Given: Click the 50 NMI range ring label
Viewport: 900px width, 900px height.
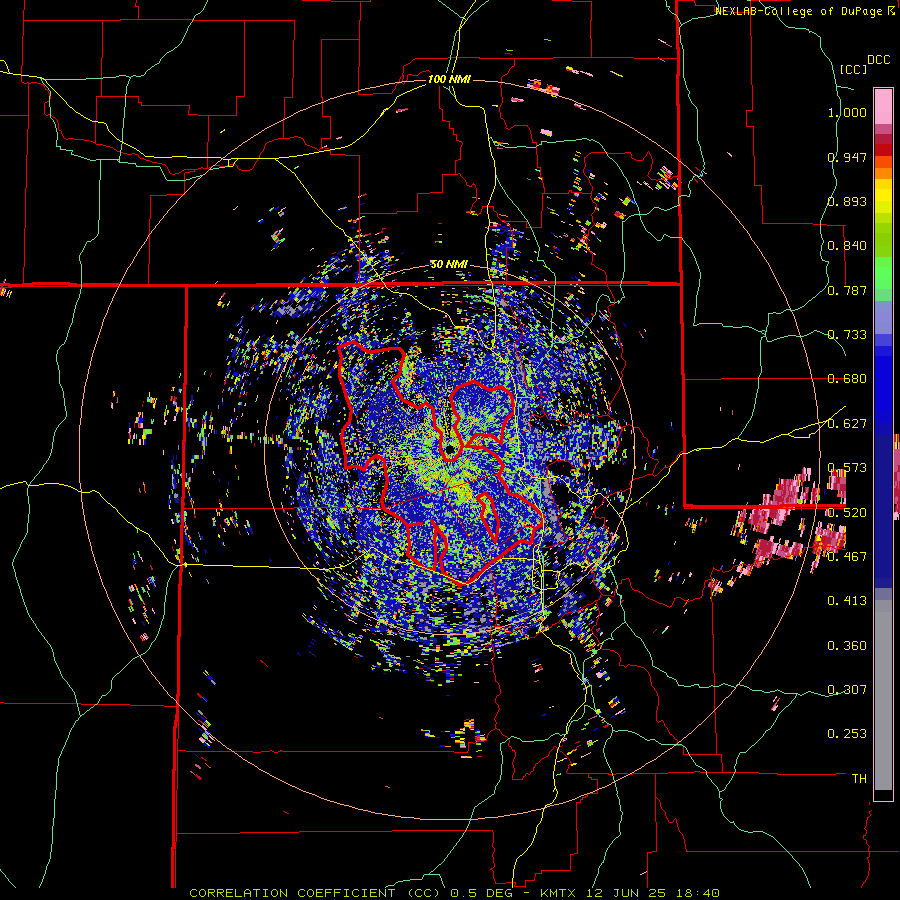Looking at the screenshot, I should pos(449,265).
